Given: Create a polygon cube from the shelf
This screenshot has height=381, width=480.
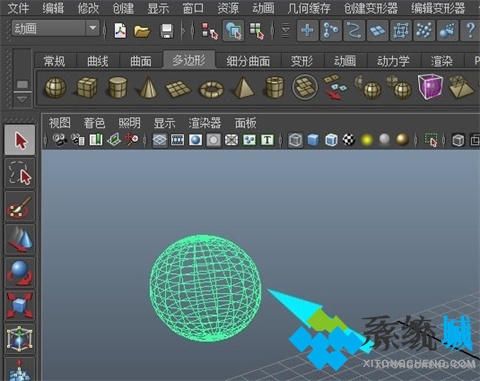Looking at the screenshot, I should (87, 87).
